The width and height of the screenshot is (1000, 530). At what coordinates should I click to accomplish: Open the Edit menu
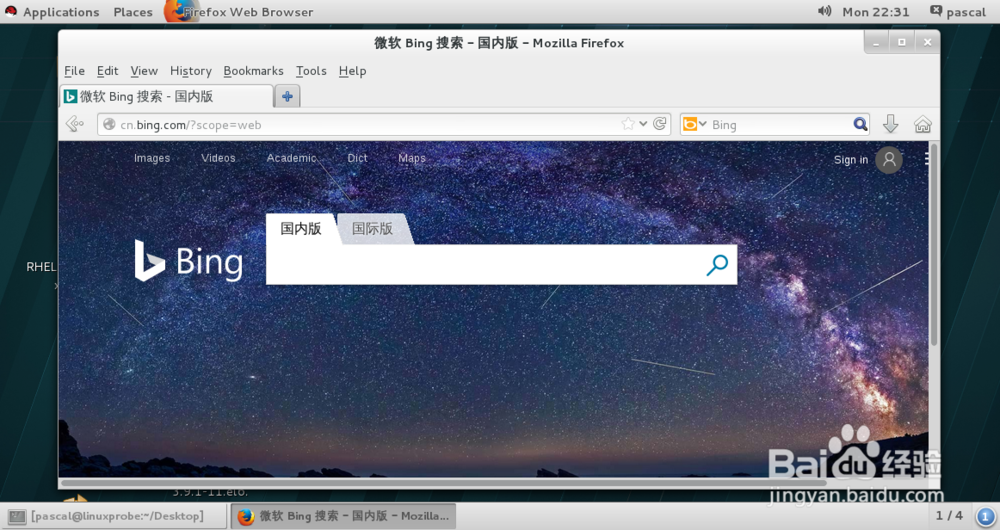(107, 71)
